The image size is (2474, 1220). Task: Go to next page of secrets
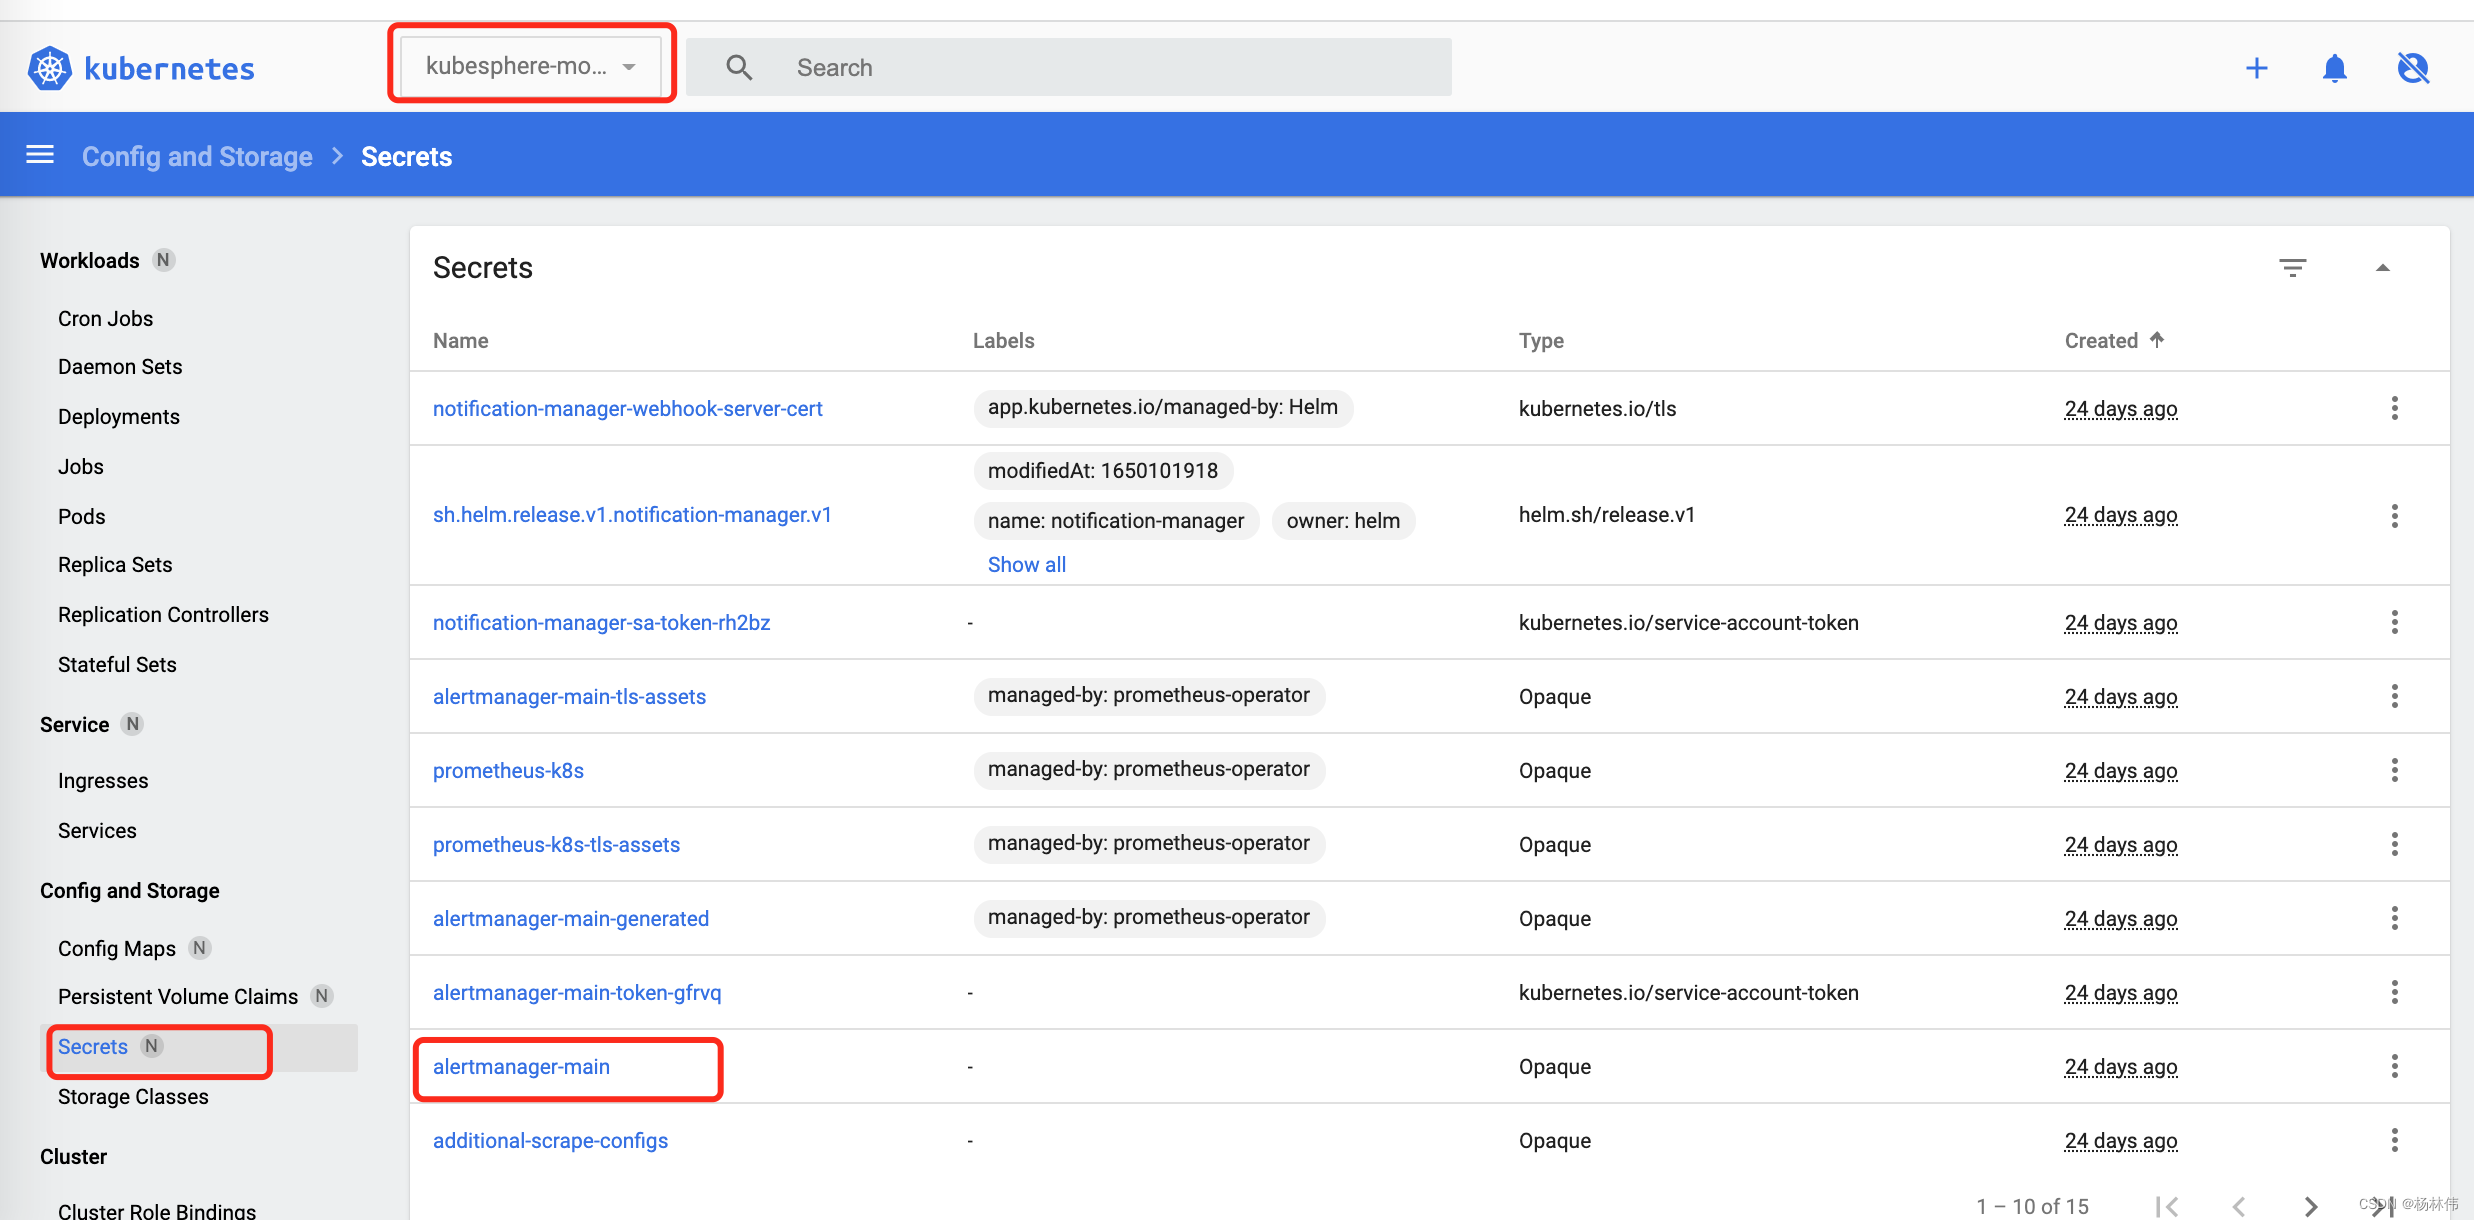2310,1206
